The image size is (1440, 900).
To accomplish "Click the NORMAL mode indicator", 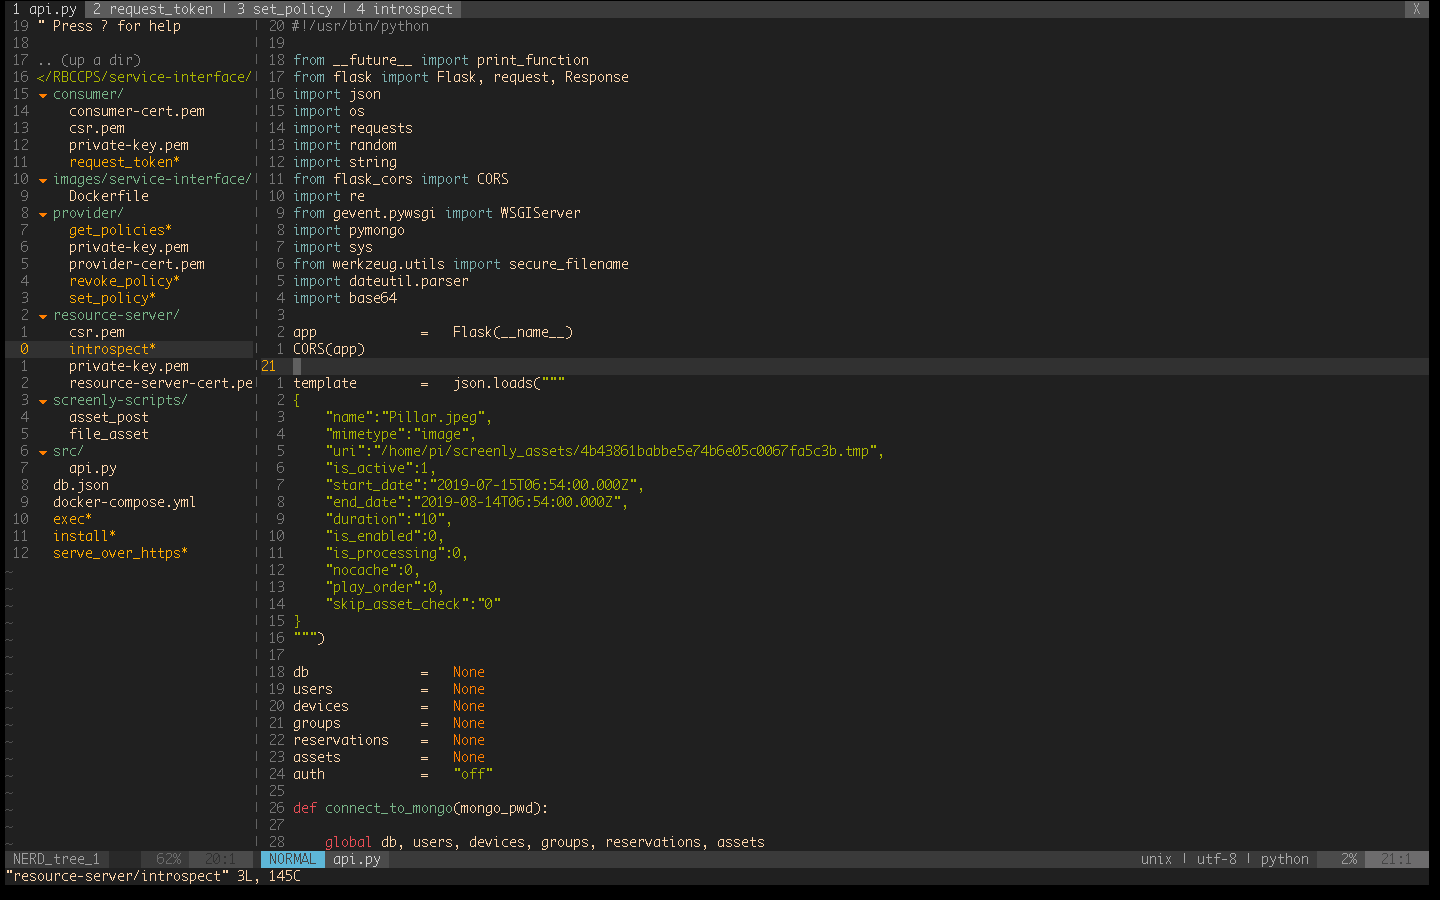I will [x=293, y=859].
